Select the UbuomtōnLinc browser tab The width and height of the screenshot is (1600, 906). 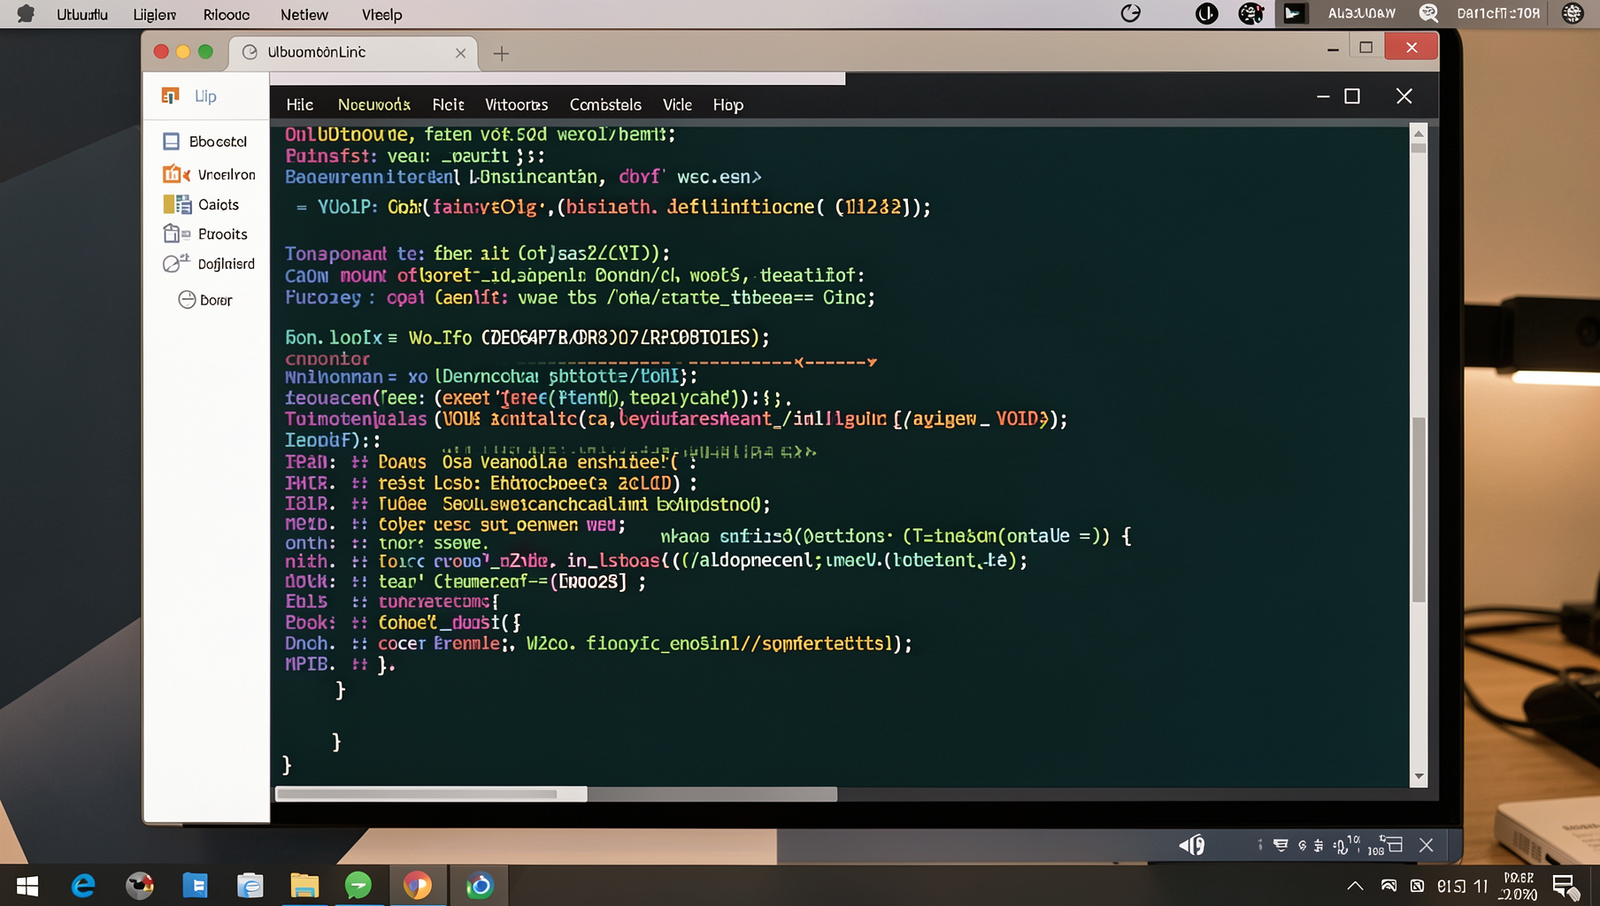tap(354, 52)
